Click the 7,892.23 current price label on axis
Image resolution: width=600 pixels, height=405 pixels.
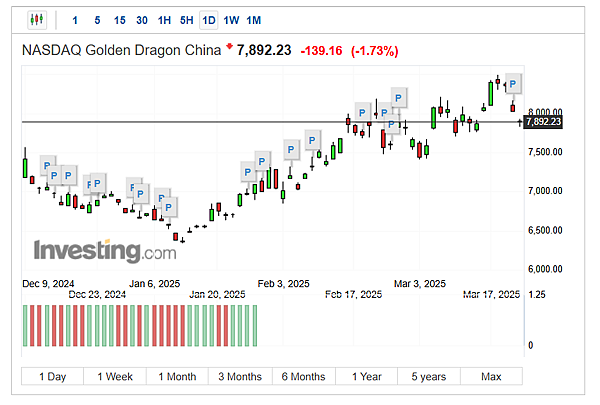pos(543,122)
